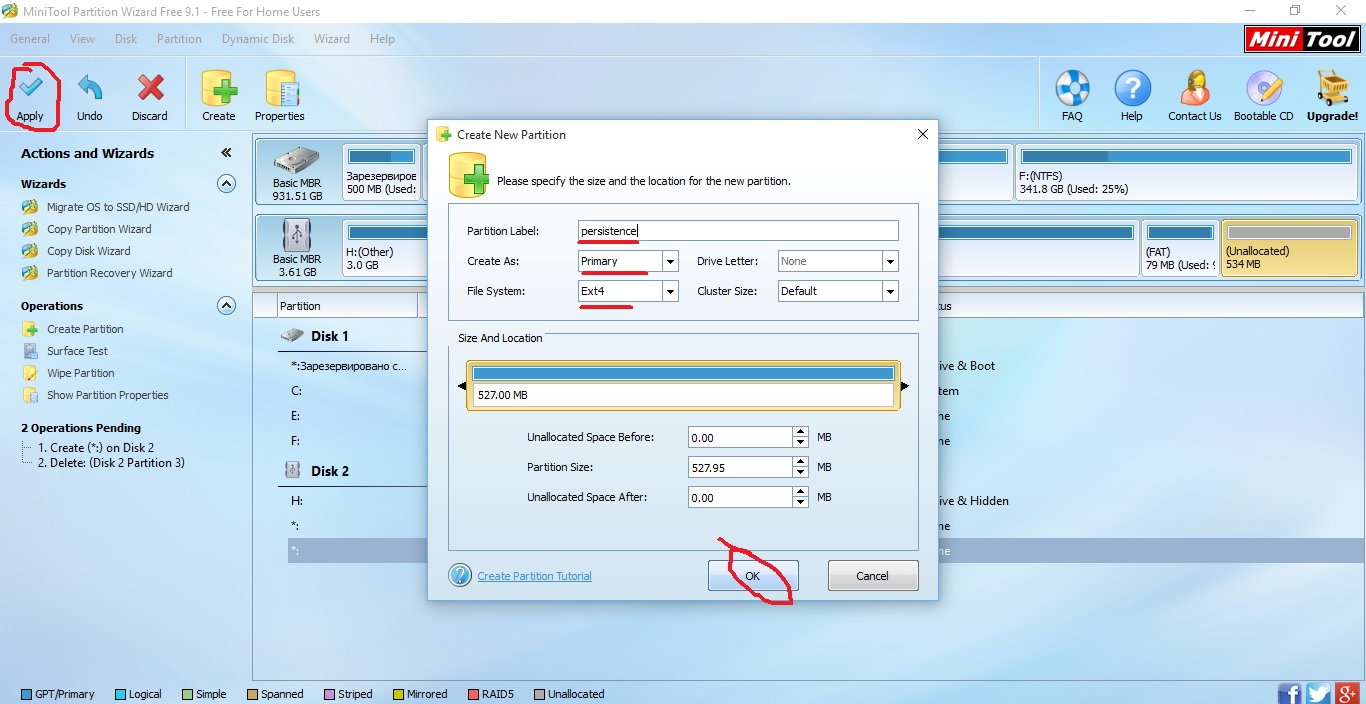Click the Partition Label text field

738,231
